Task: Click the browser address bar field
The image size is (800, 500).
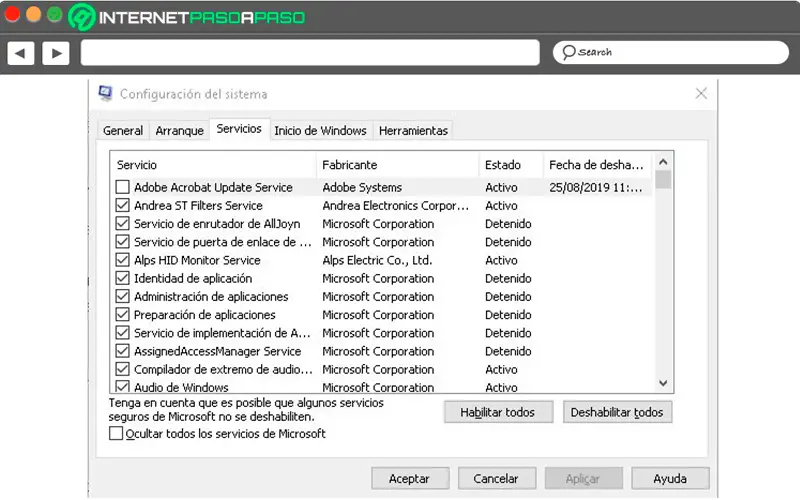Action: [x=312, y=52]
